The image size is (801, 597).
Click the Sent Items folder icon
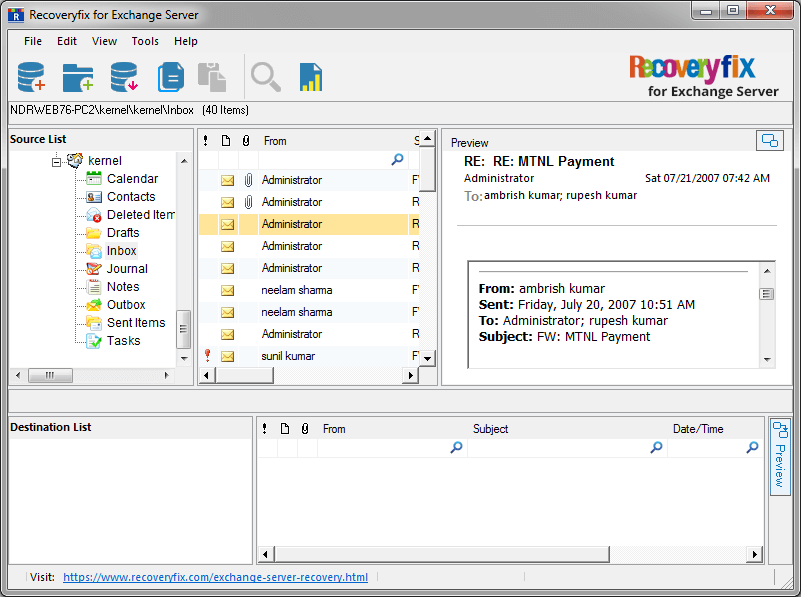coord(94,323)
